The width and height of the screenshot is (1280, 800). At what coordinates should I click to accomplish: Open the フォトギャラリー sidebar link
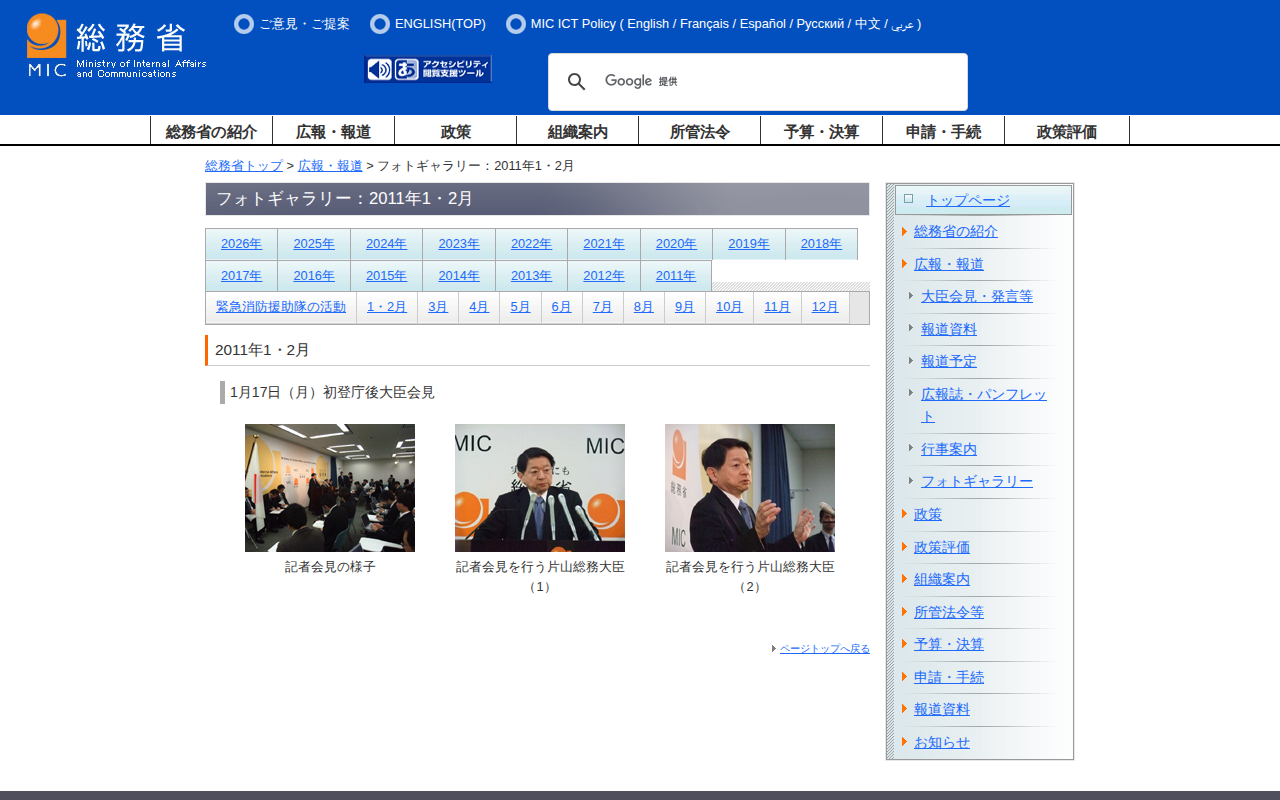(x=976, y=482)
